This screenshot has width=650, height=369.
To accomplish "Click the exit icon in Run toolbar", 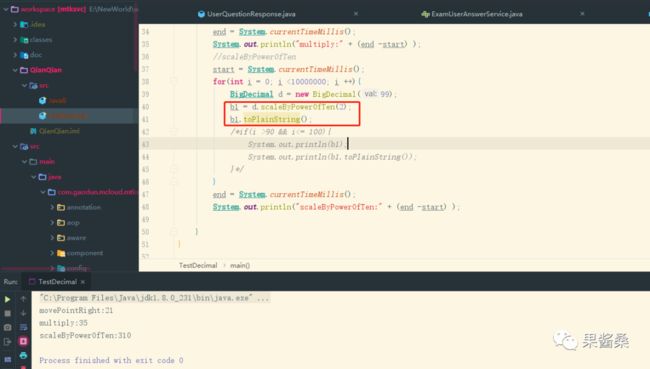I will pos(7,342).
